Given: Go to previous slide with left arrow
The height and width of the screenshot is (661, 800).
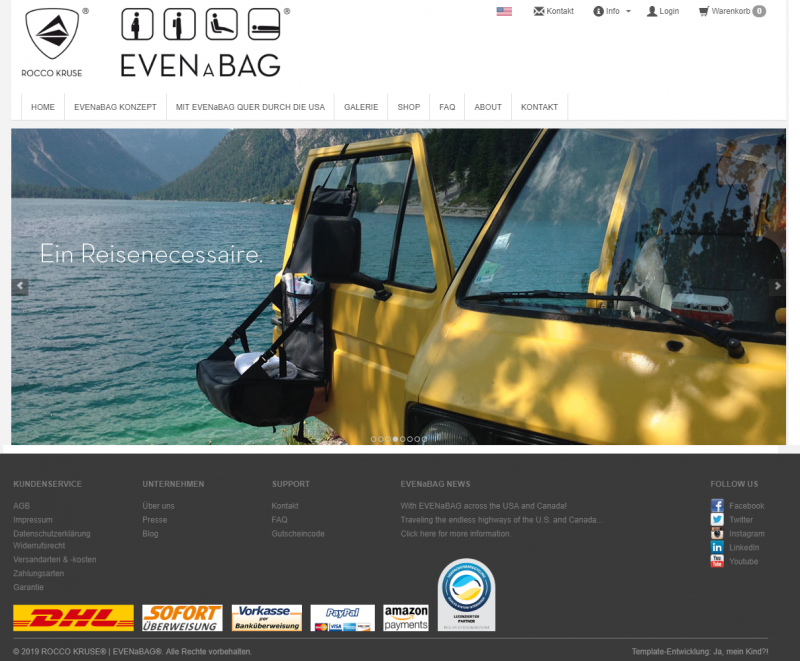Looking at the screenshot, I should 19,287.
